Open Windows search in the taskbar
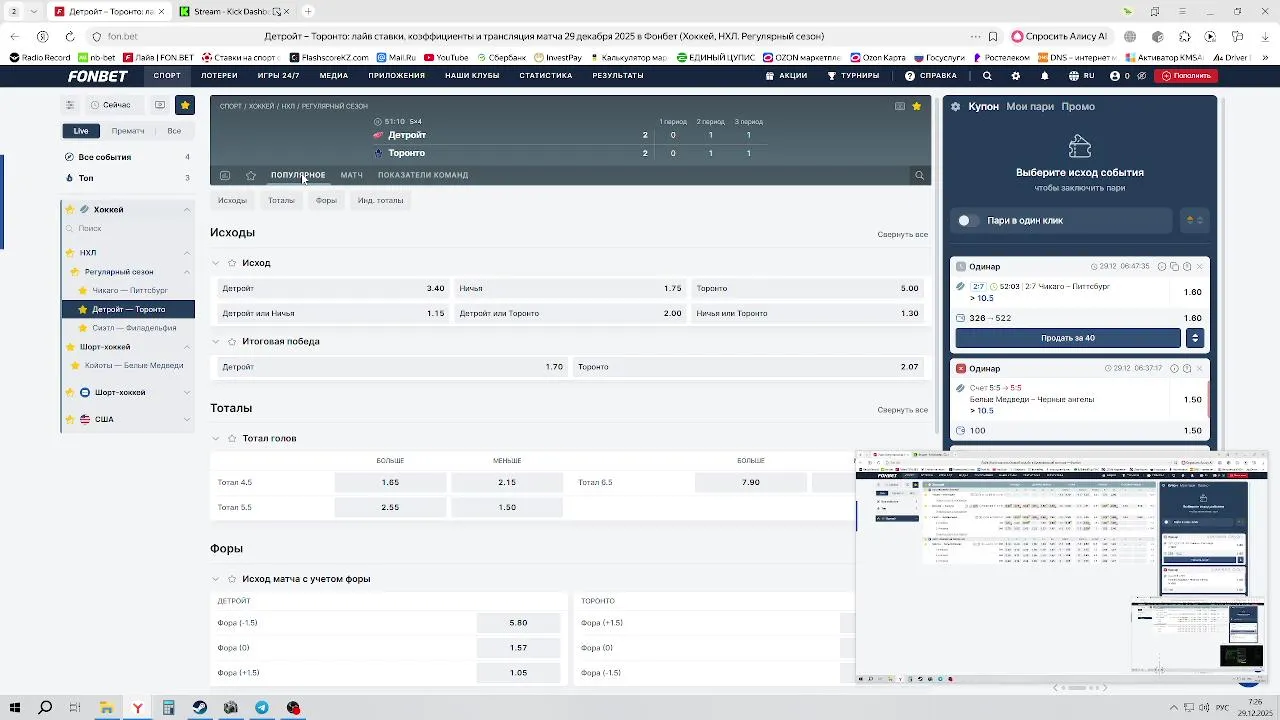Image resolution: width=1280 pixels, height=720 pixels. [45, 708]
